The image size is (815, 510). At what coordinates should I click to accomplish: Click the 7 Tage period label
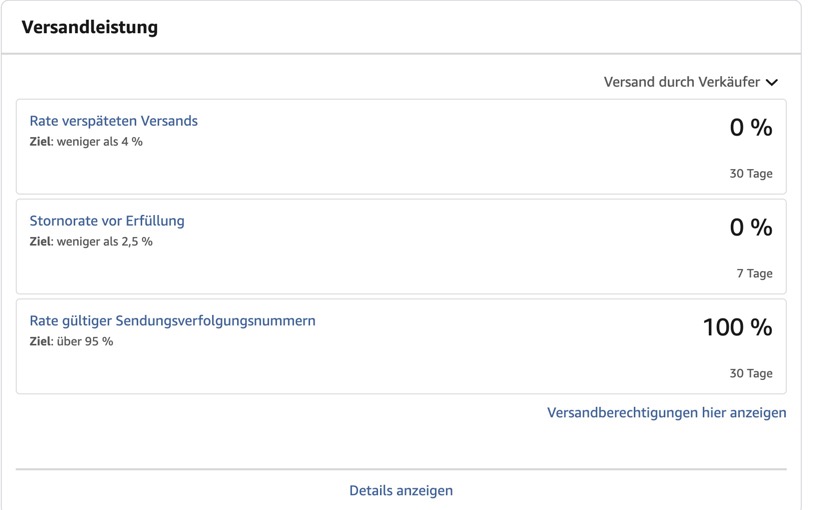(x=754, y=273)
